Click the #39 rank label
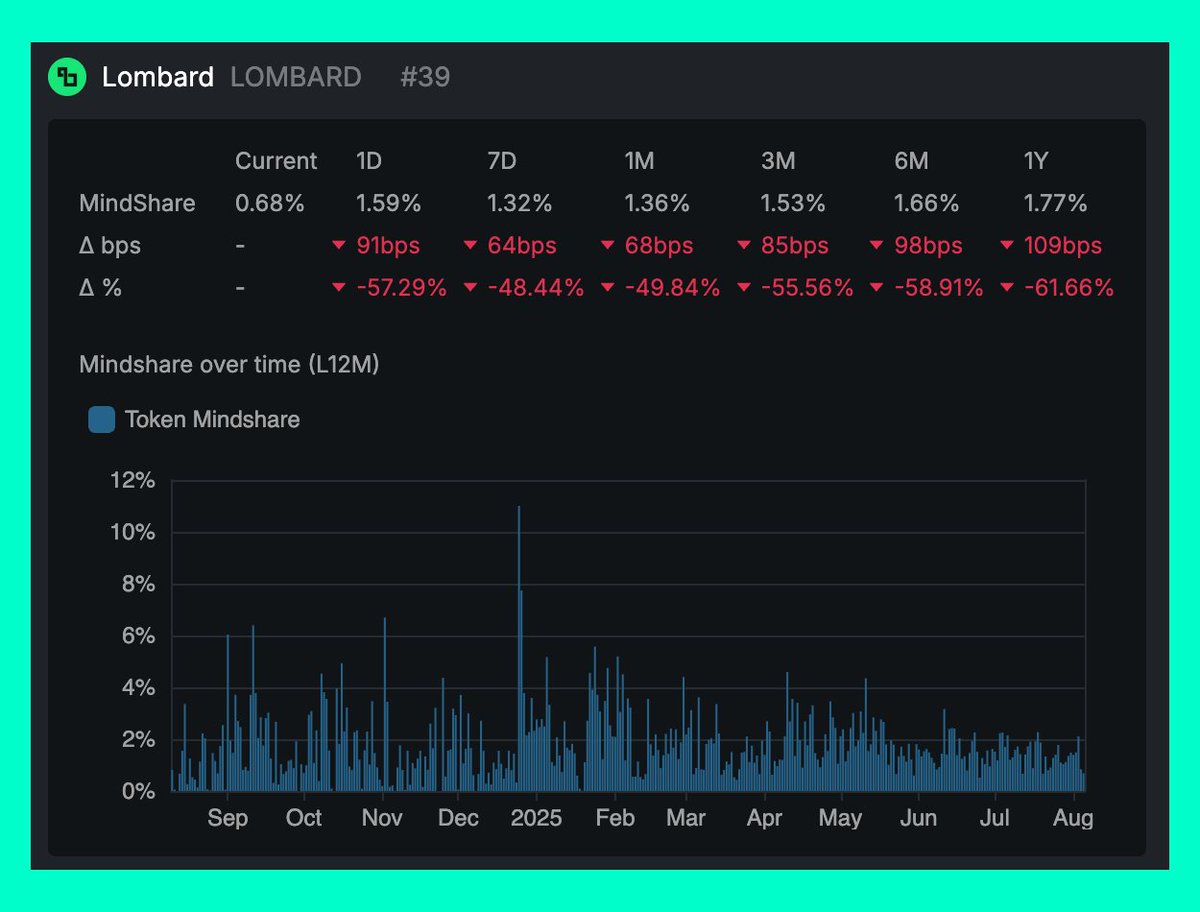This screenshot has height=912, width=1200. [425, 77]
